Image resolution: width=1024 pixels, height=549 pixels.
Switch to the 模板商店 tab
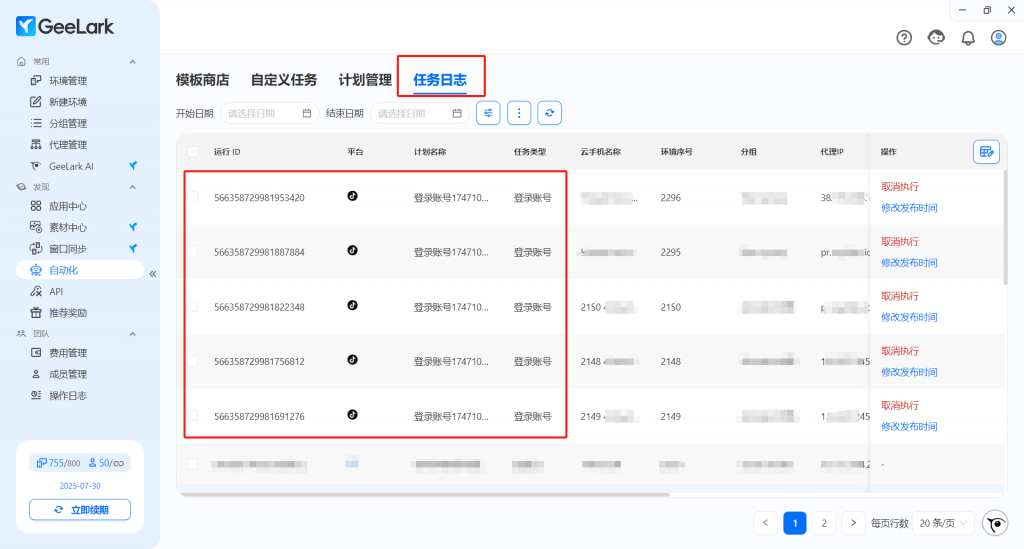click(202, 80)
